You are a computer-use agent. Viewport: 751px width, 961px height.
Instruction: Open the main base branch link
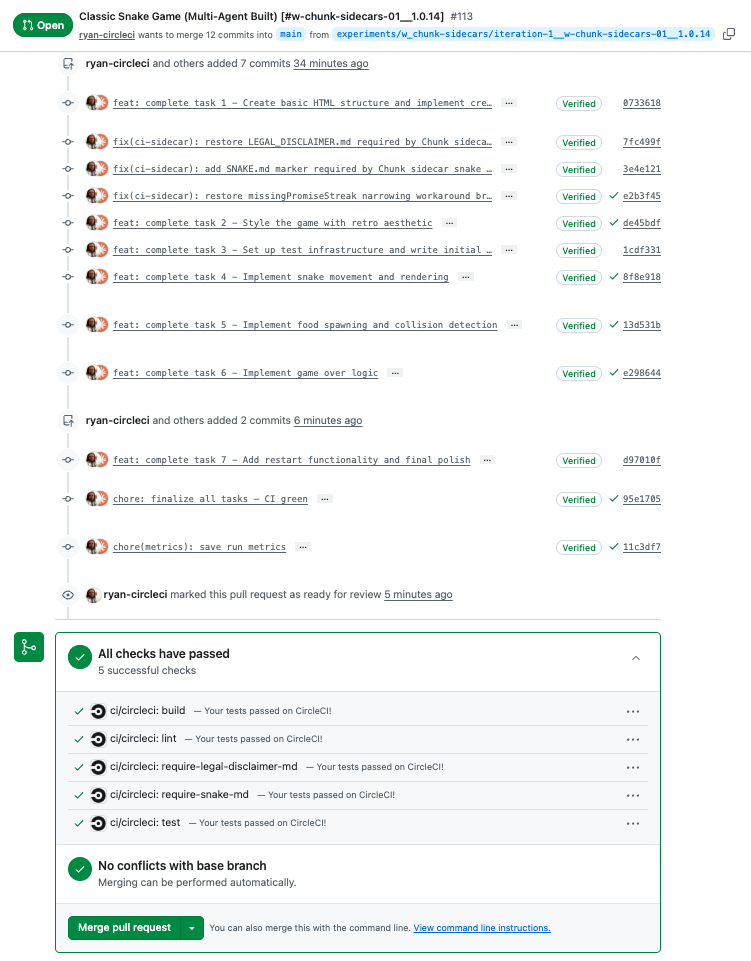tap(291, 34)
